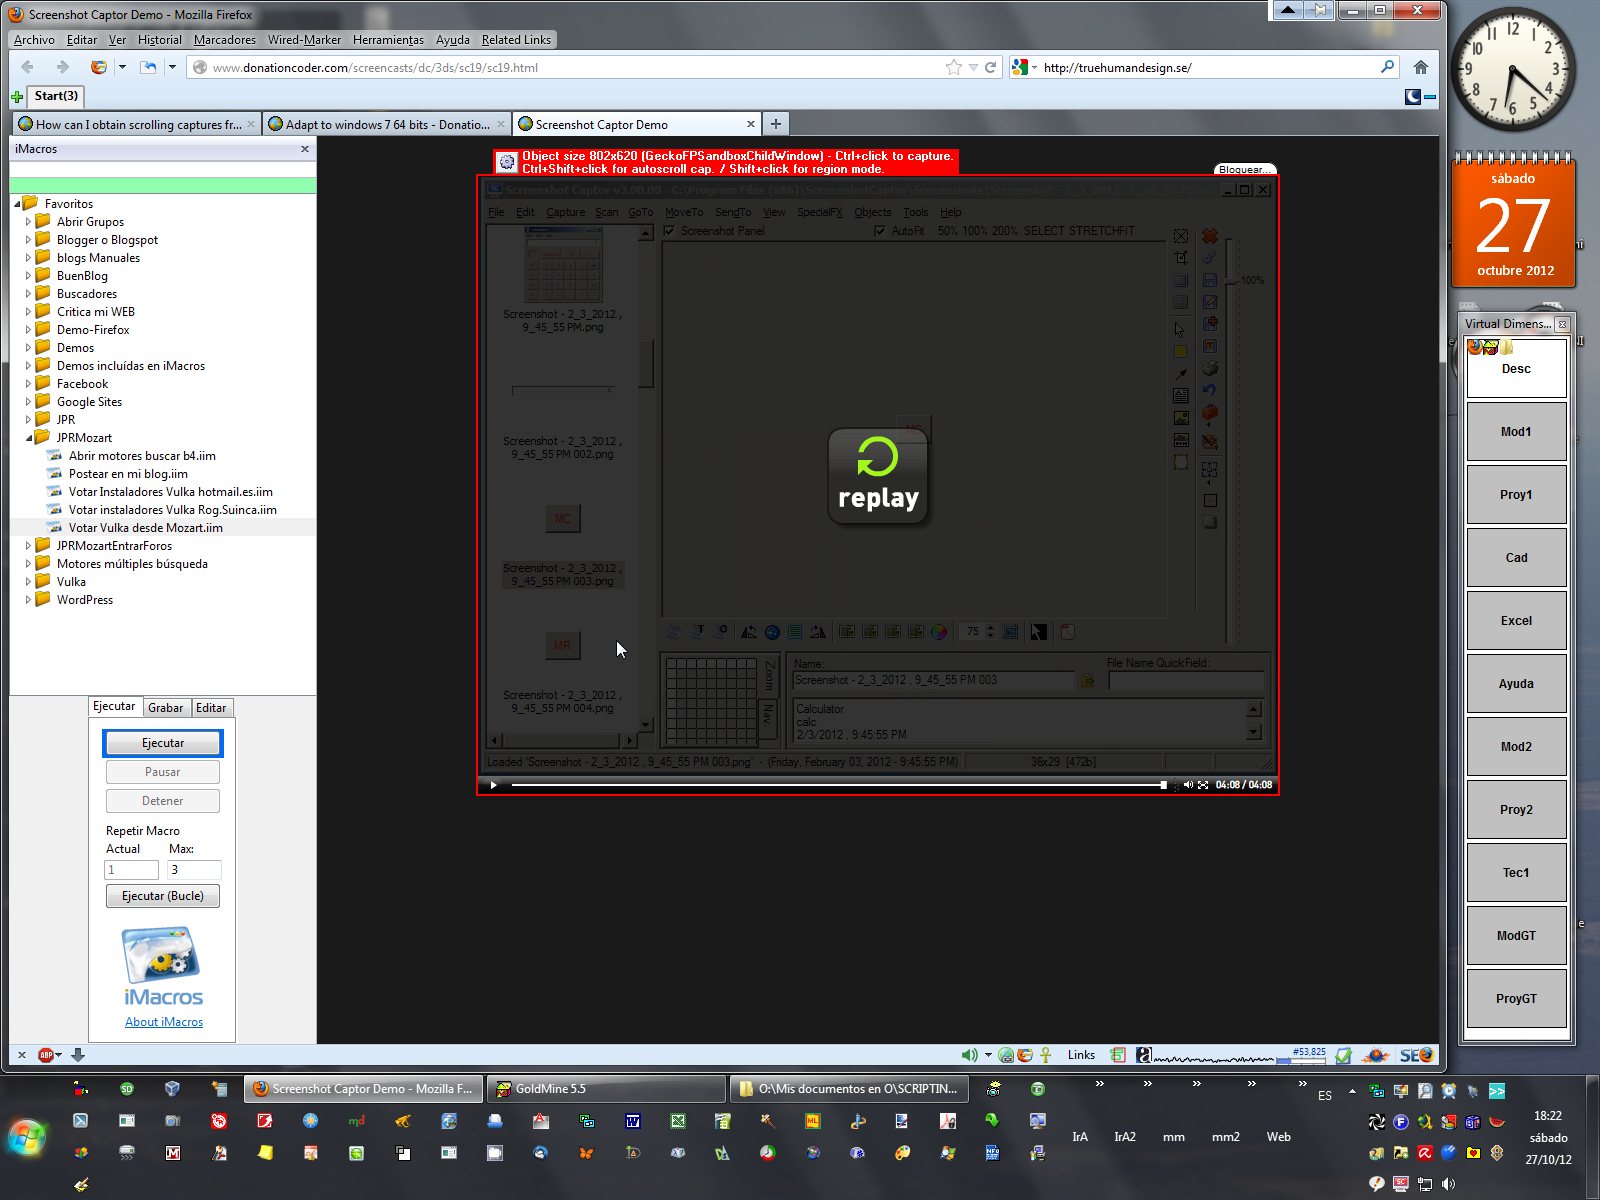The image size is (1600, 1200).
Task: Expand the Blogger o Blogspot folder
Action: (28, 240)
